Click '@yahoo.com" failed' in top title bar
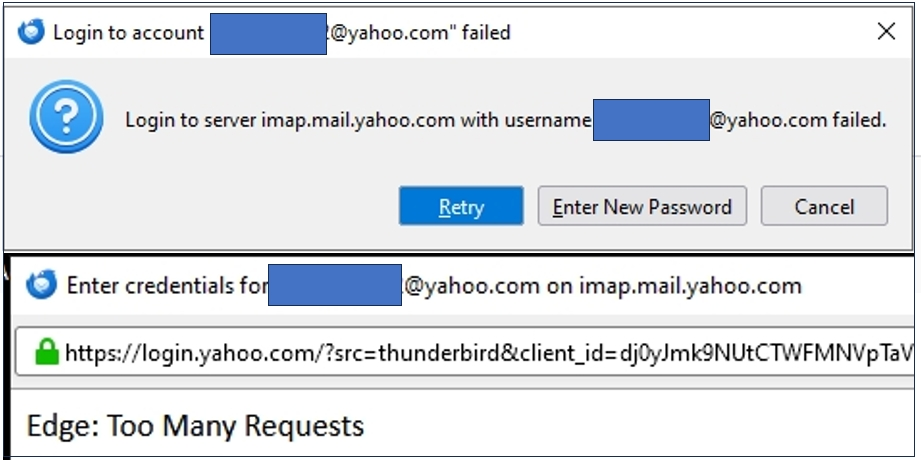Viewport: 921px width, 460px height. pyautogui.click(x=420, y=33)
